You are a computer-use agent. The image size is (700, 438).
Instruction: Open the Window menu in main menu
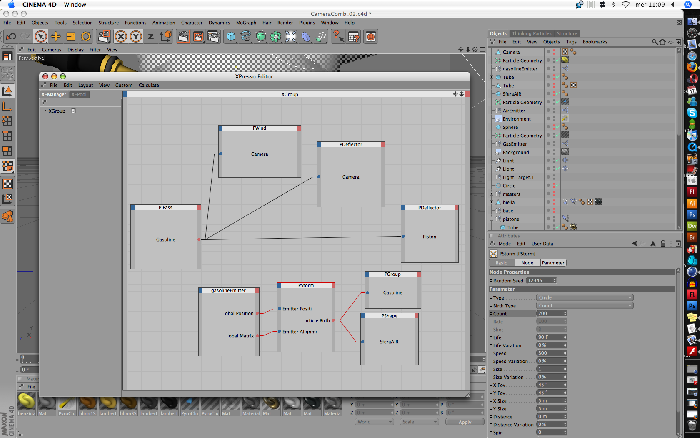pos(330,22)
